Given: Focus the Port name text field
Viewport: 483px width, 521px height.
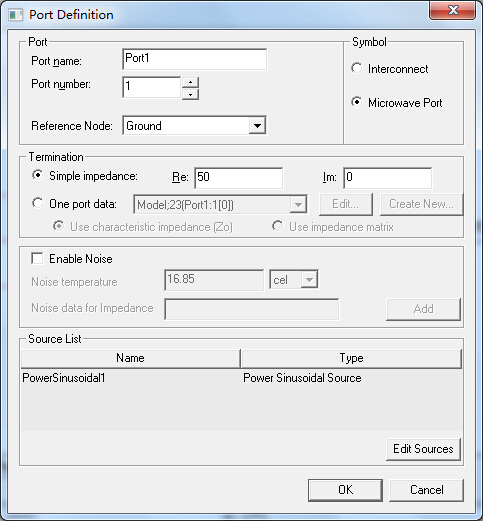Looking at the screenshot, I should pos(195,59).
